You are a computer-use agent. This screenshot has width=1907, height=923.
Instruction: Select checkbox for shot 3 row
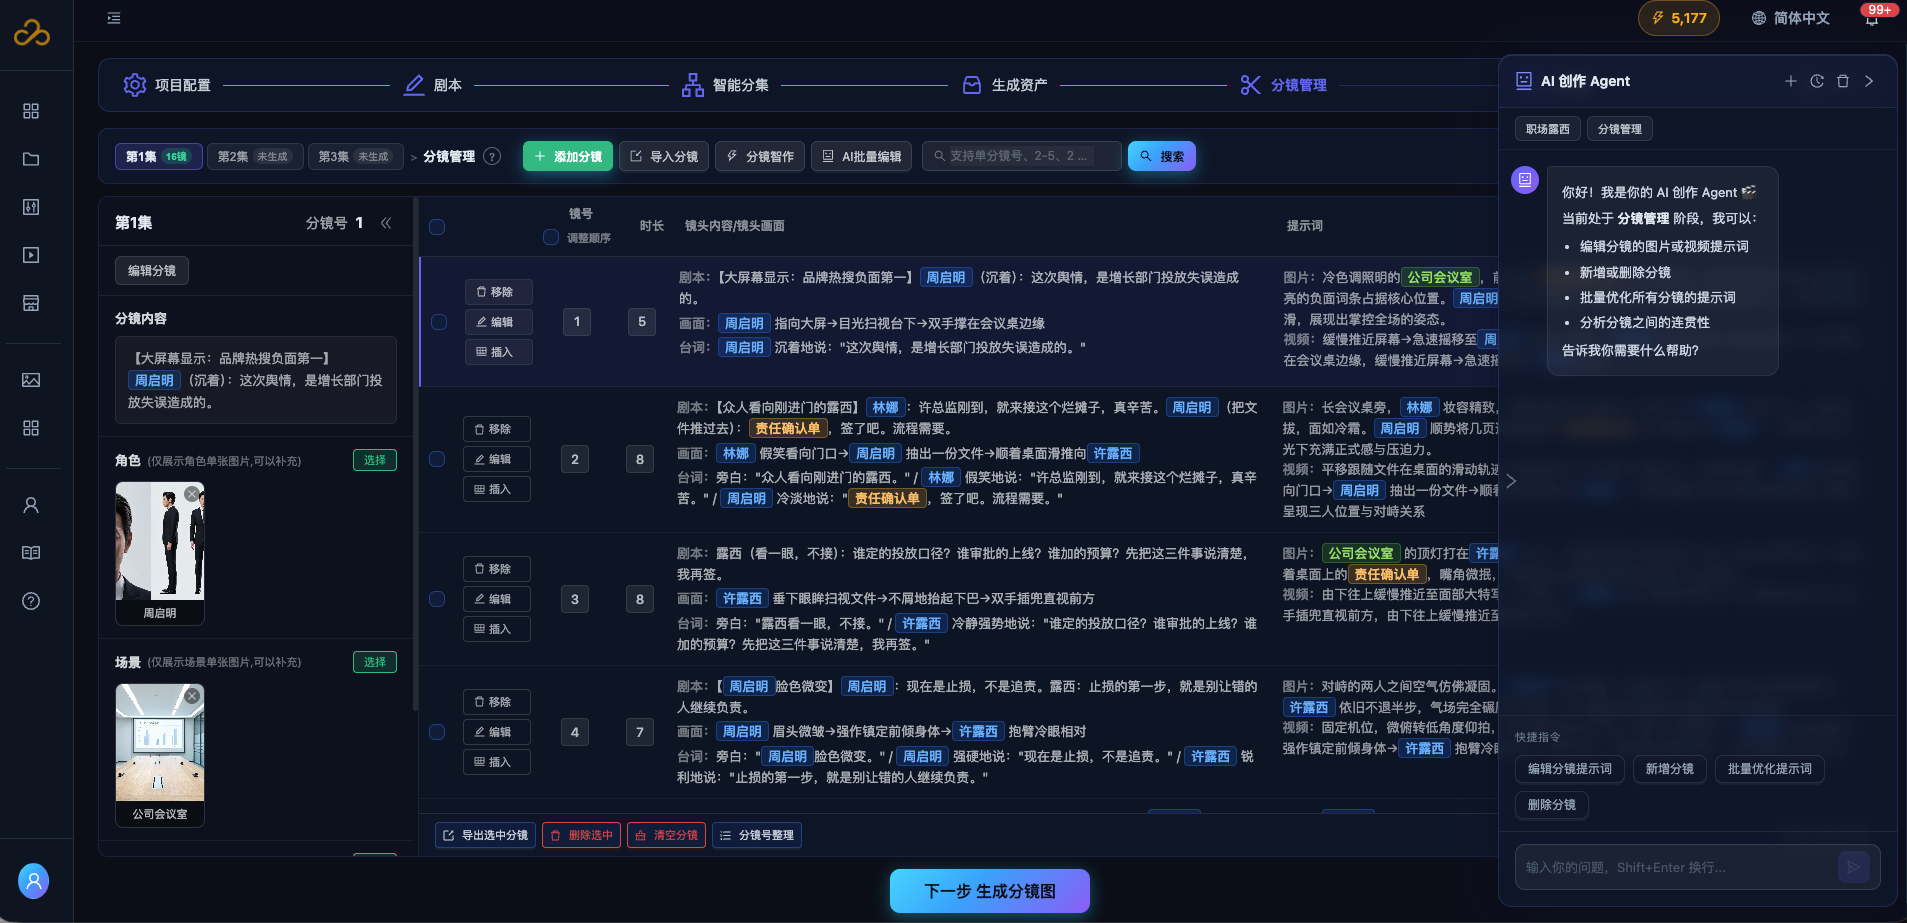[437, 599]
